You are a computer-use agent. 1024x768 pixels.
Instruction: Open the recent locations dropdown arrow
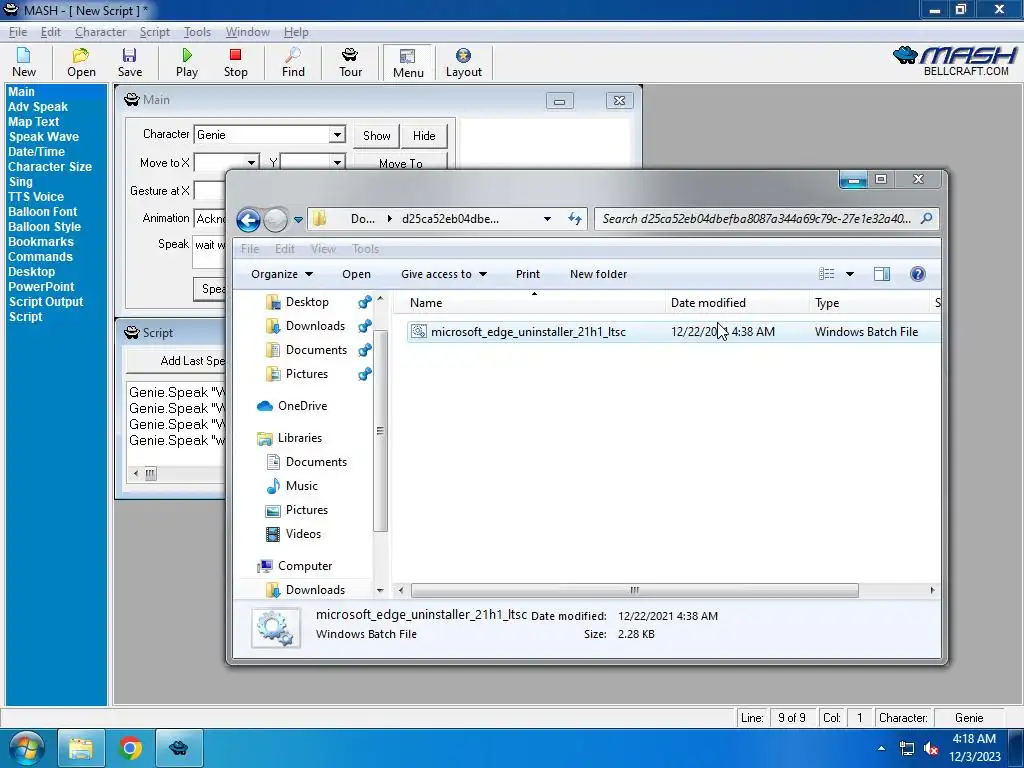pos(298,220)
